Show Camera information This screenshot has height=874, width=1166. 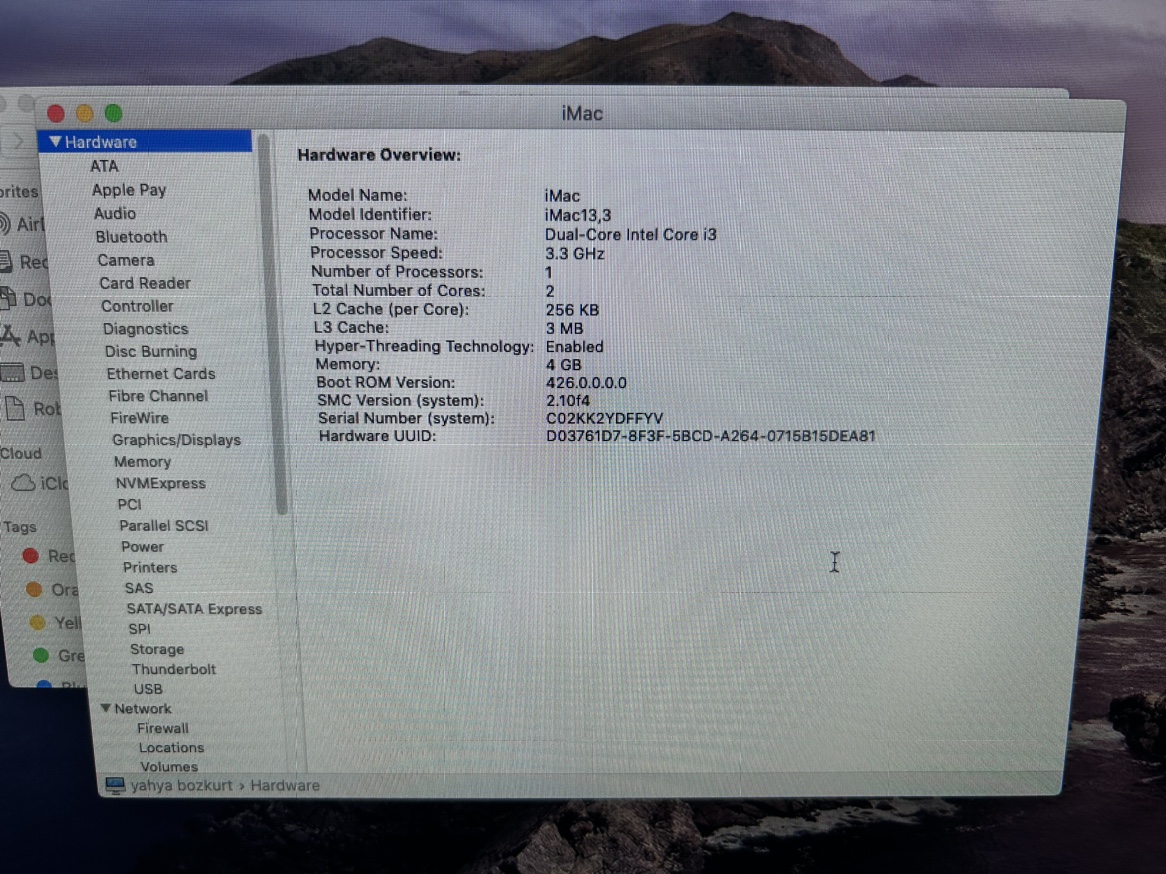(126, 260)
